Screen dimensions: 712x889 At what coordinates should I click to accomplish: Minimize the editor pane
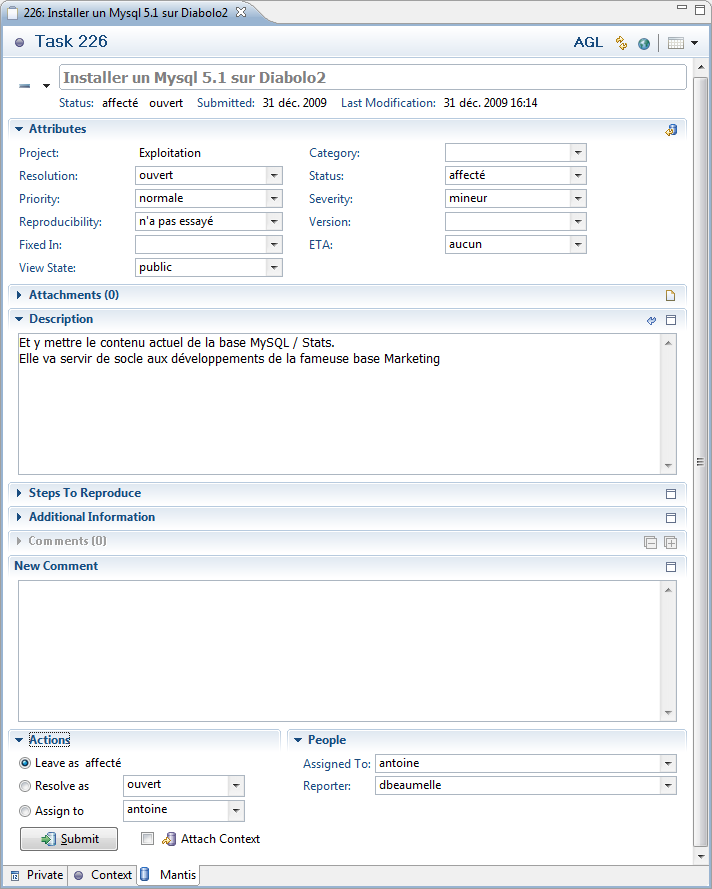pyautogui.click(x=682, y=9)
